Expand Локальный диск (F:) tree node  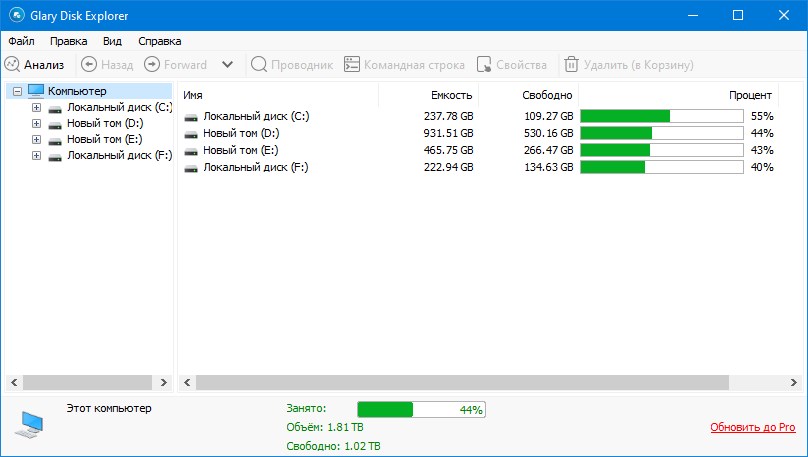point(36,156)
